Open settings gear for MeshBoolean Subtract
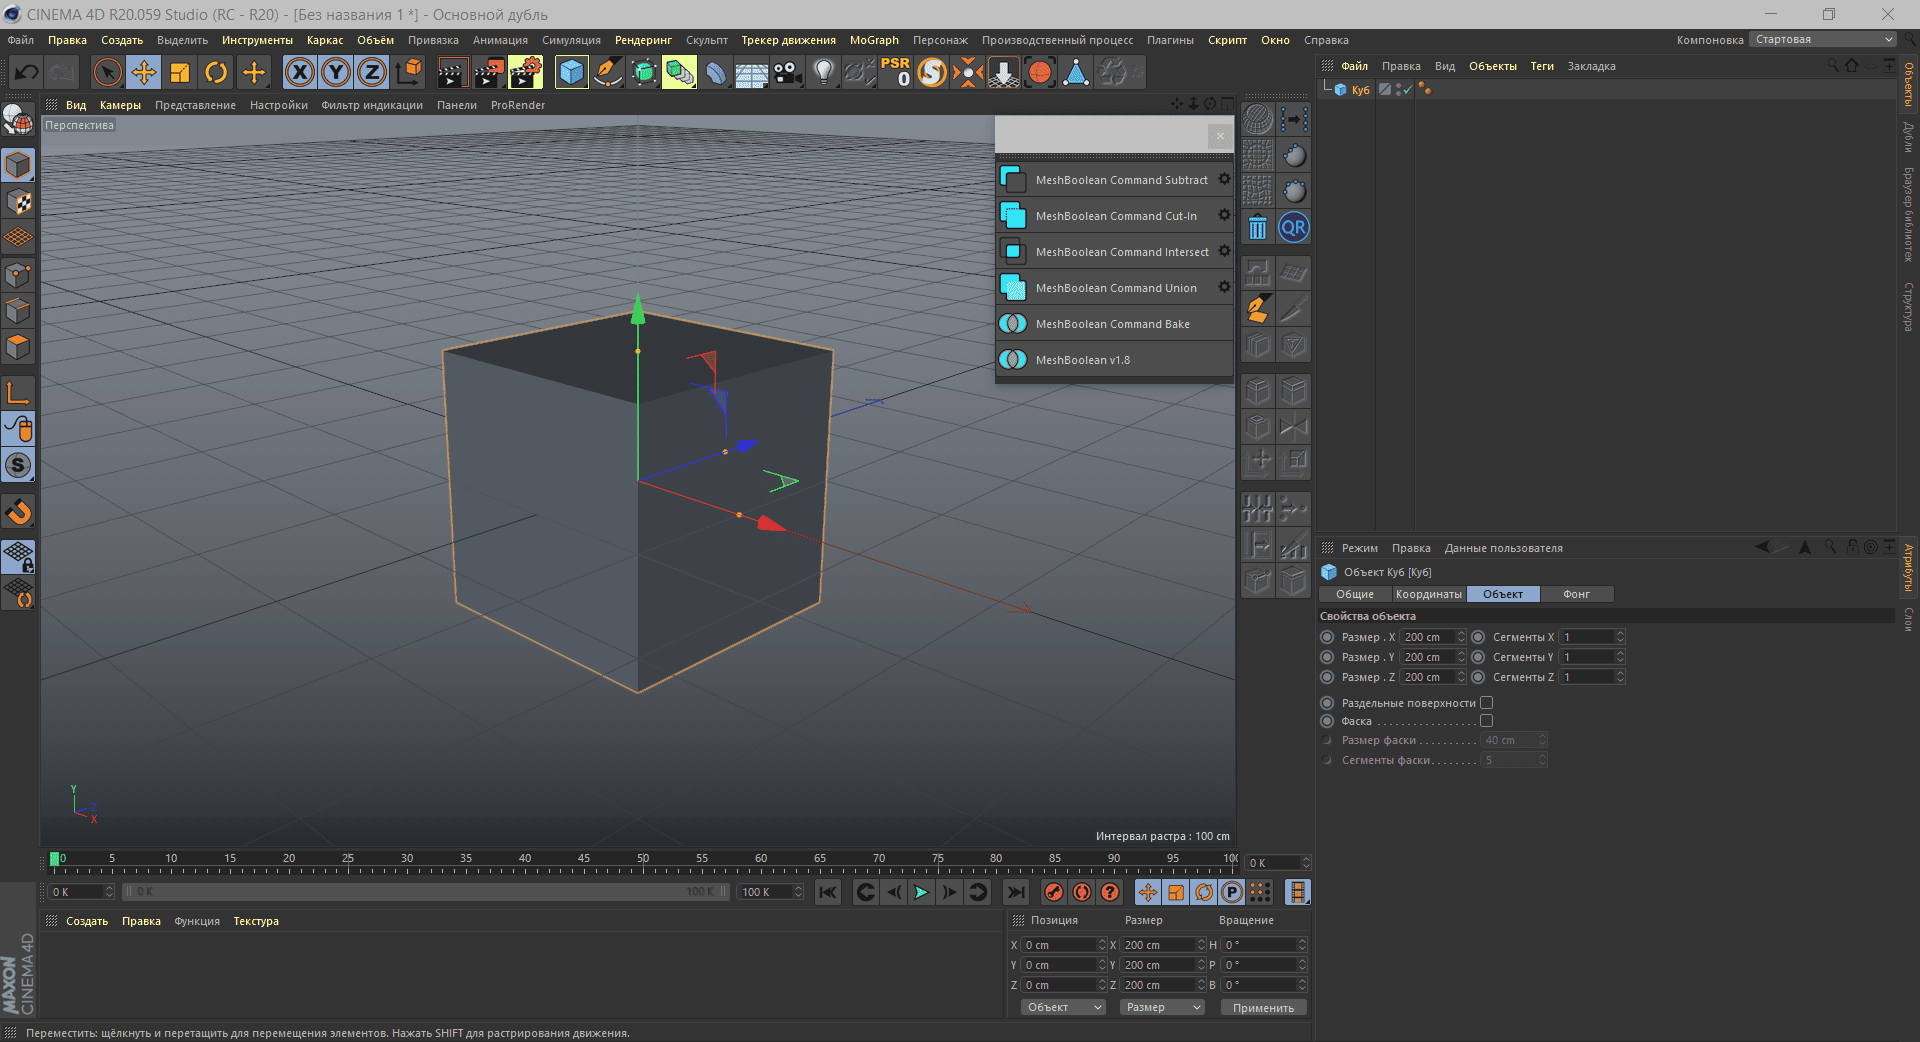1920x1042 pixels. (1224, 179)
